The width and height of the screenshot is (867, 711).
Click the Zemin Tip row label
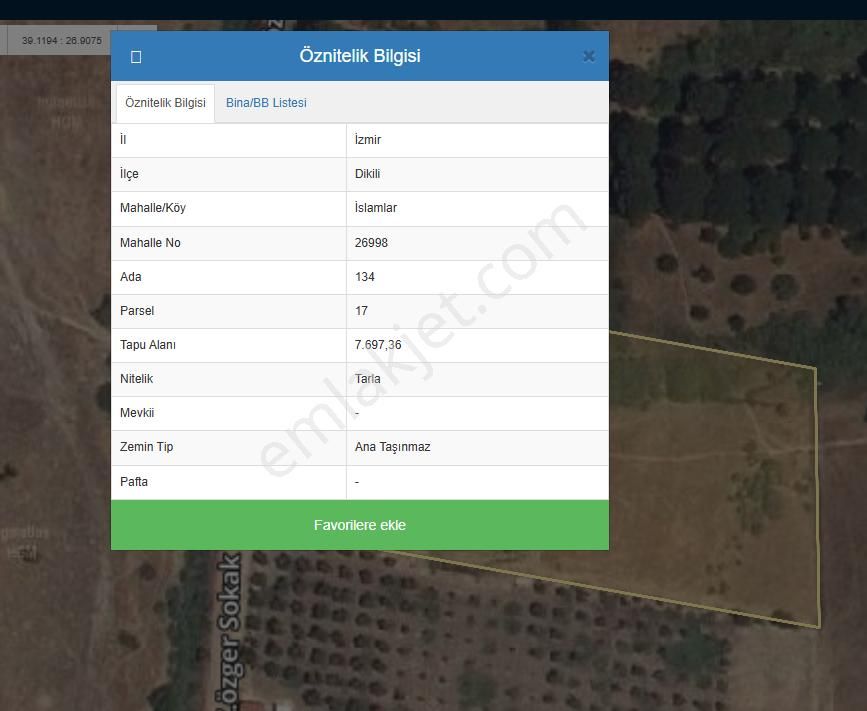146,447
